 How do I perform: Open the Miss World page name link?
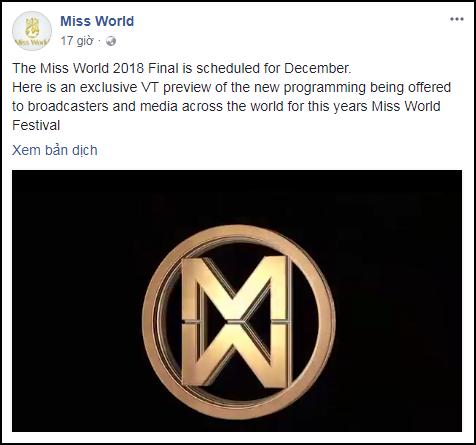pyautogui.click(x=97, y=21)
